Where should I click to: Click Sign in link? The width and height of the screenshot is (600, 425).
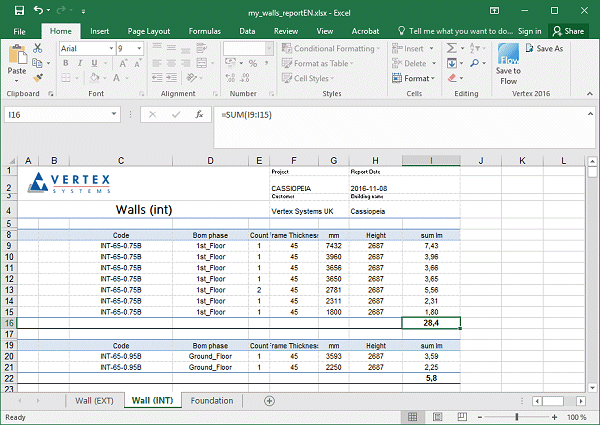(529, 31)
